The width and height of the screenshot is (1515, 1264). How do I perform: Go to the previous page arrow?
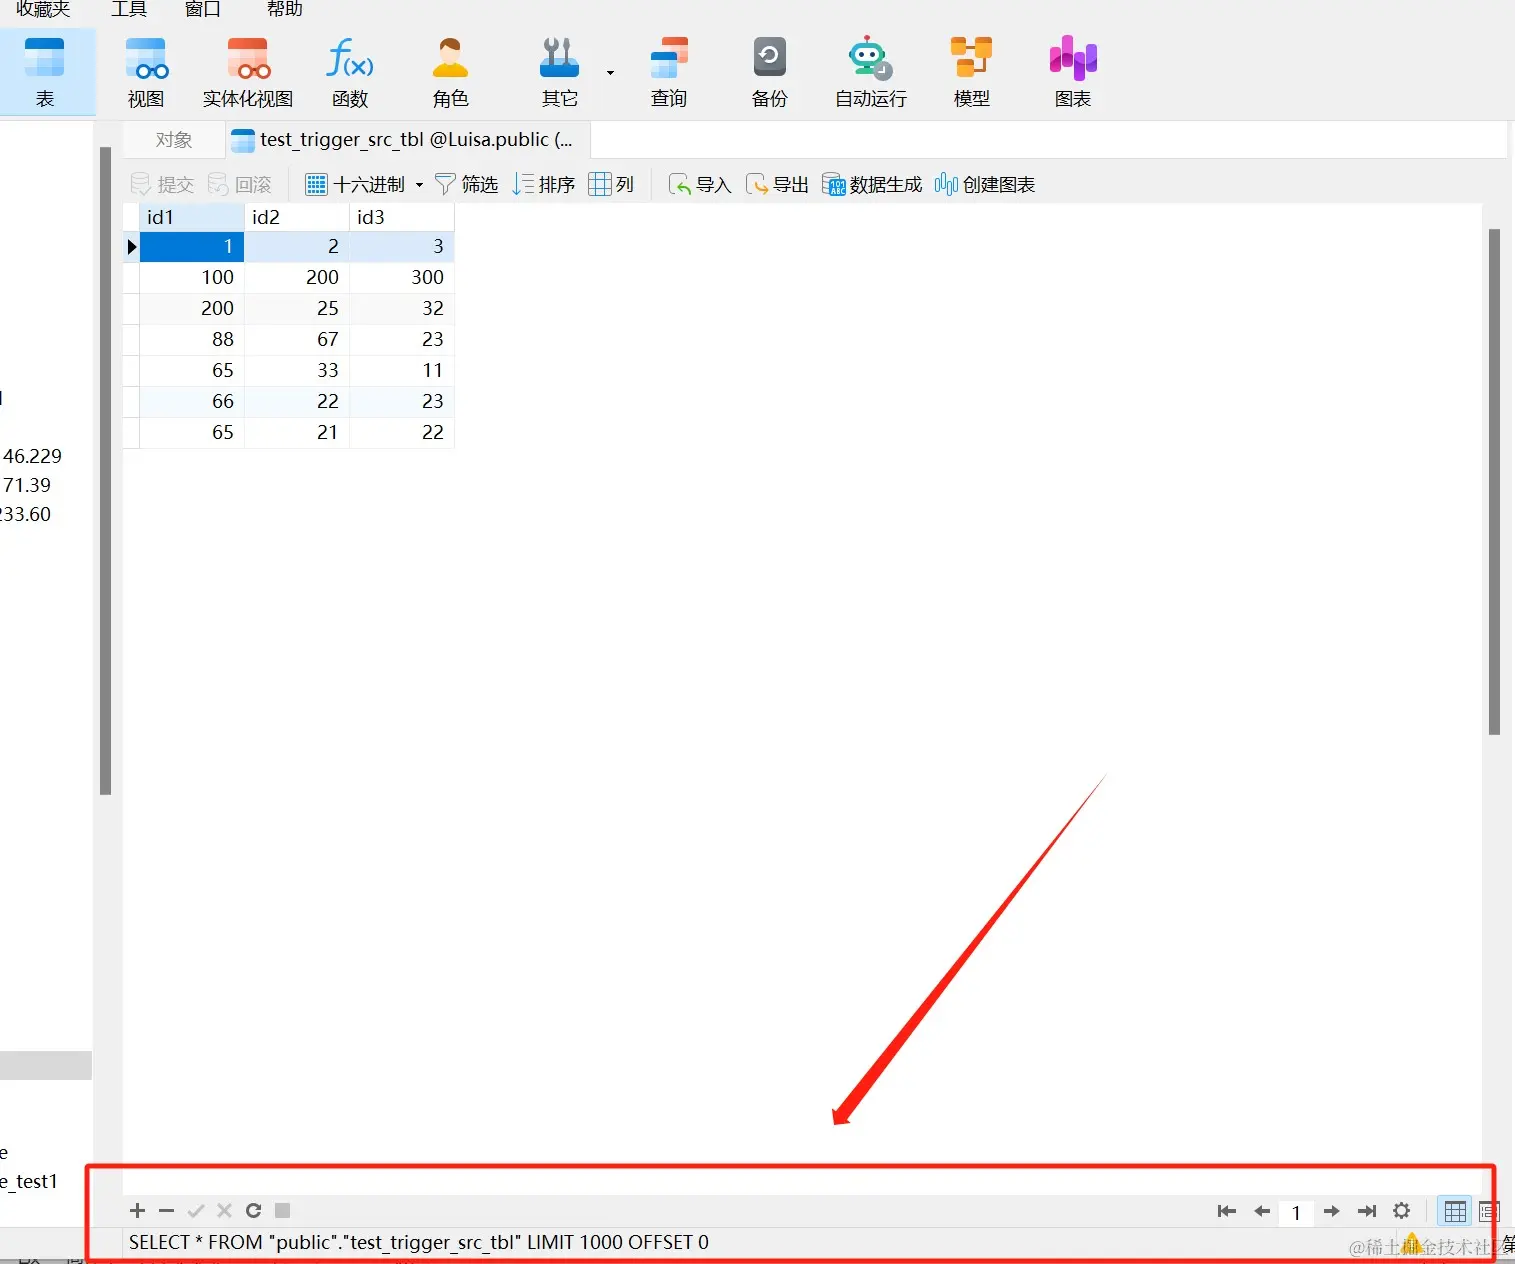click(1262, 1211)
